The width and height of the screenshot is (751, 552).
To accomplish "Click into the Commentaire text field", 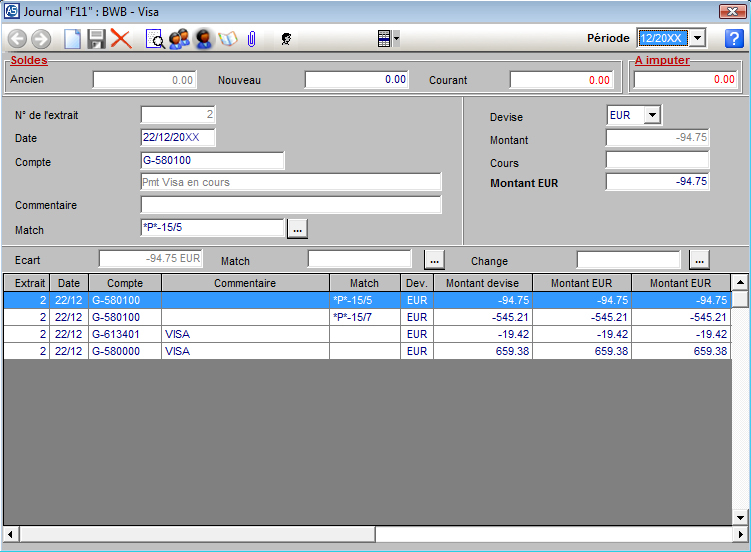I will [291, 205].
